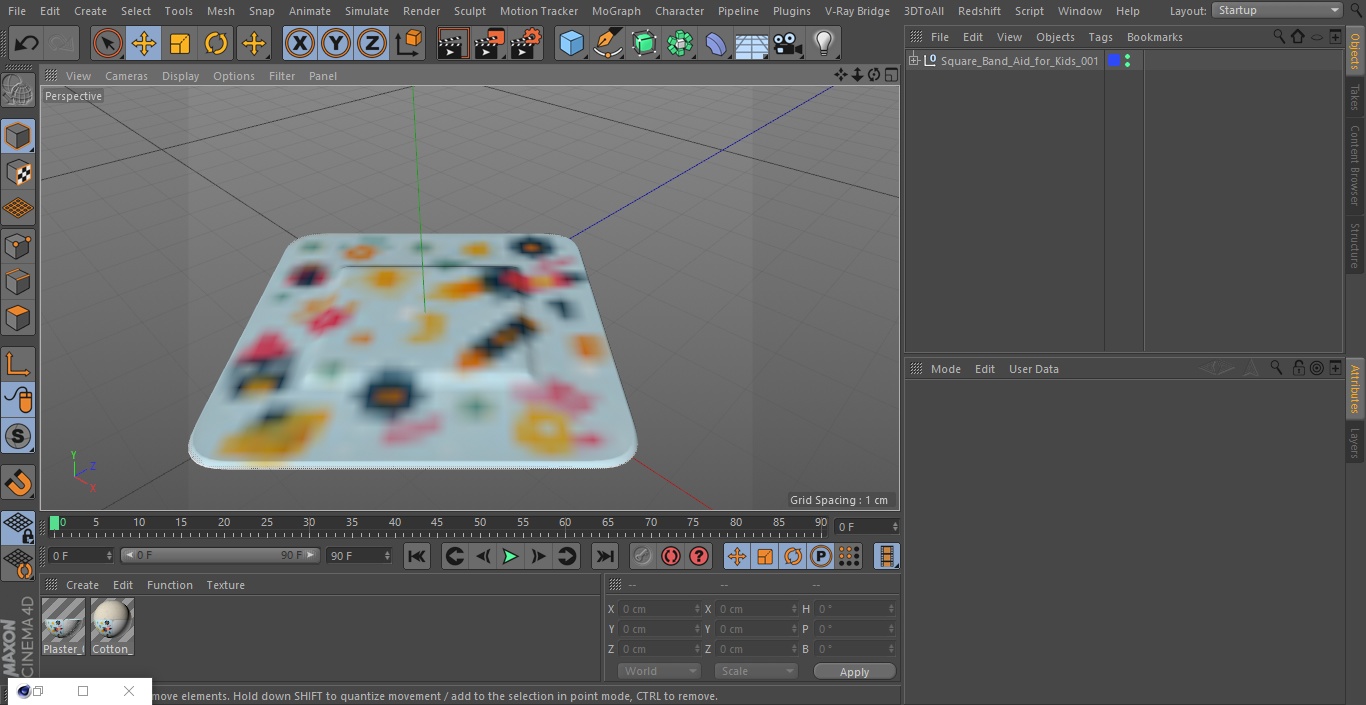
Task: Render the current view
Action: click(x=453, y=44)
